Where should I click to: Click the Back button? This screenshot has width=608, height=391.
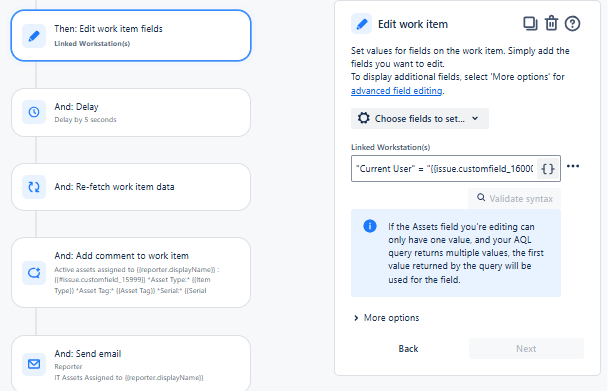pos(408,349)
